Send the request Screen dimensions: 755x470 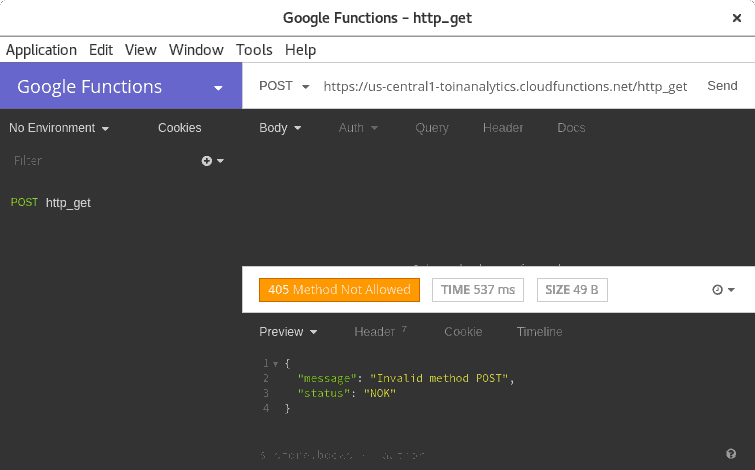[x=722, y=86]
